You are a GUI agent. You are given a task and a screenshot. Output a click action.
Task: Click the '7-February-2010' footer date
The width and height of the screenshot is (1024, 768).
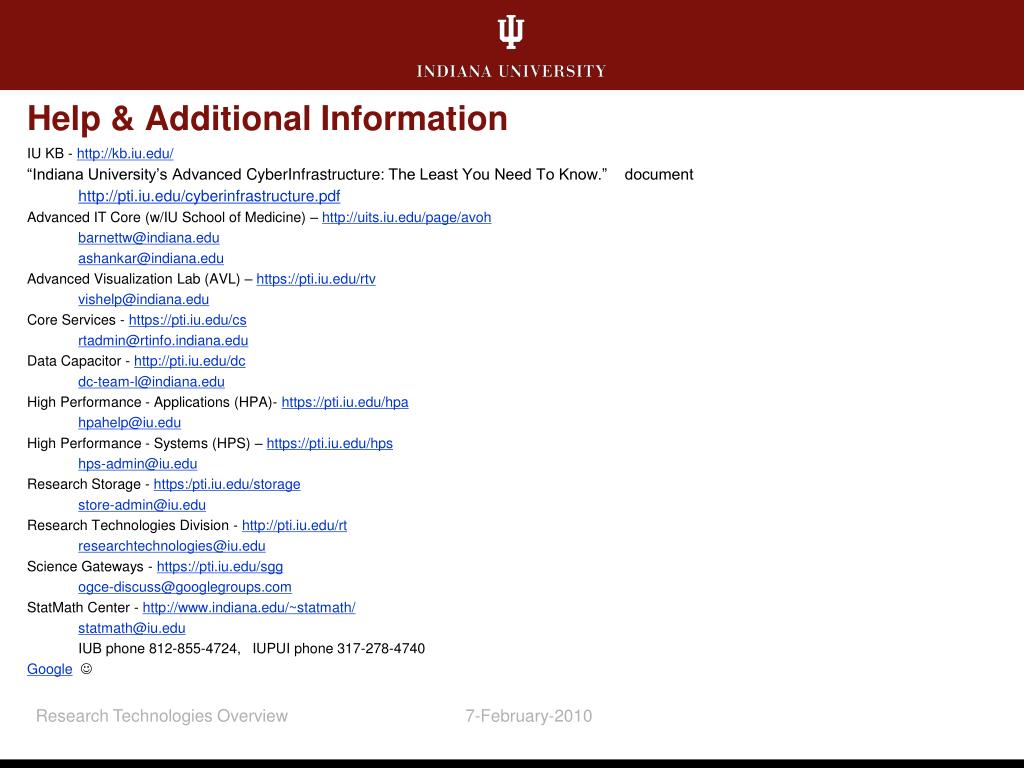[x=529, y=716]
